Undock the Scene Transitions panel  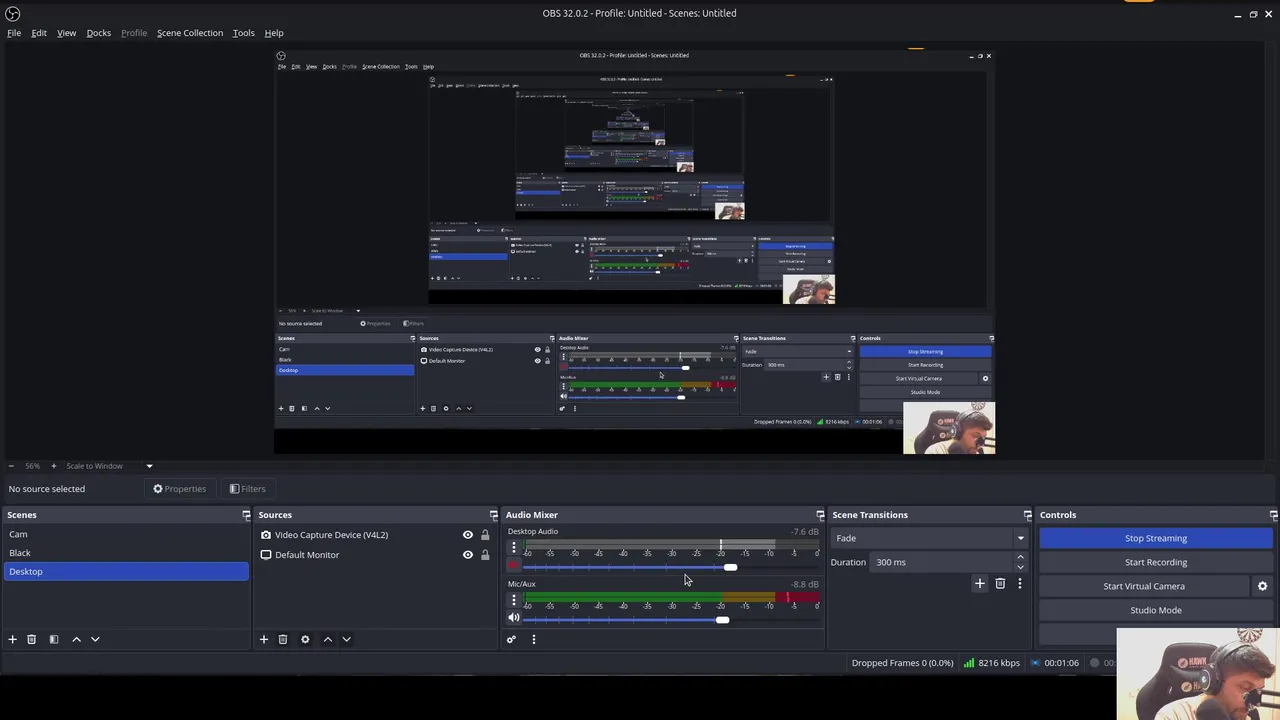tap(1027, 515)
